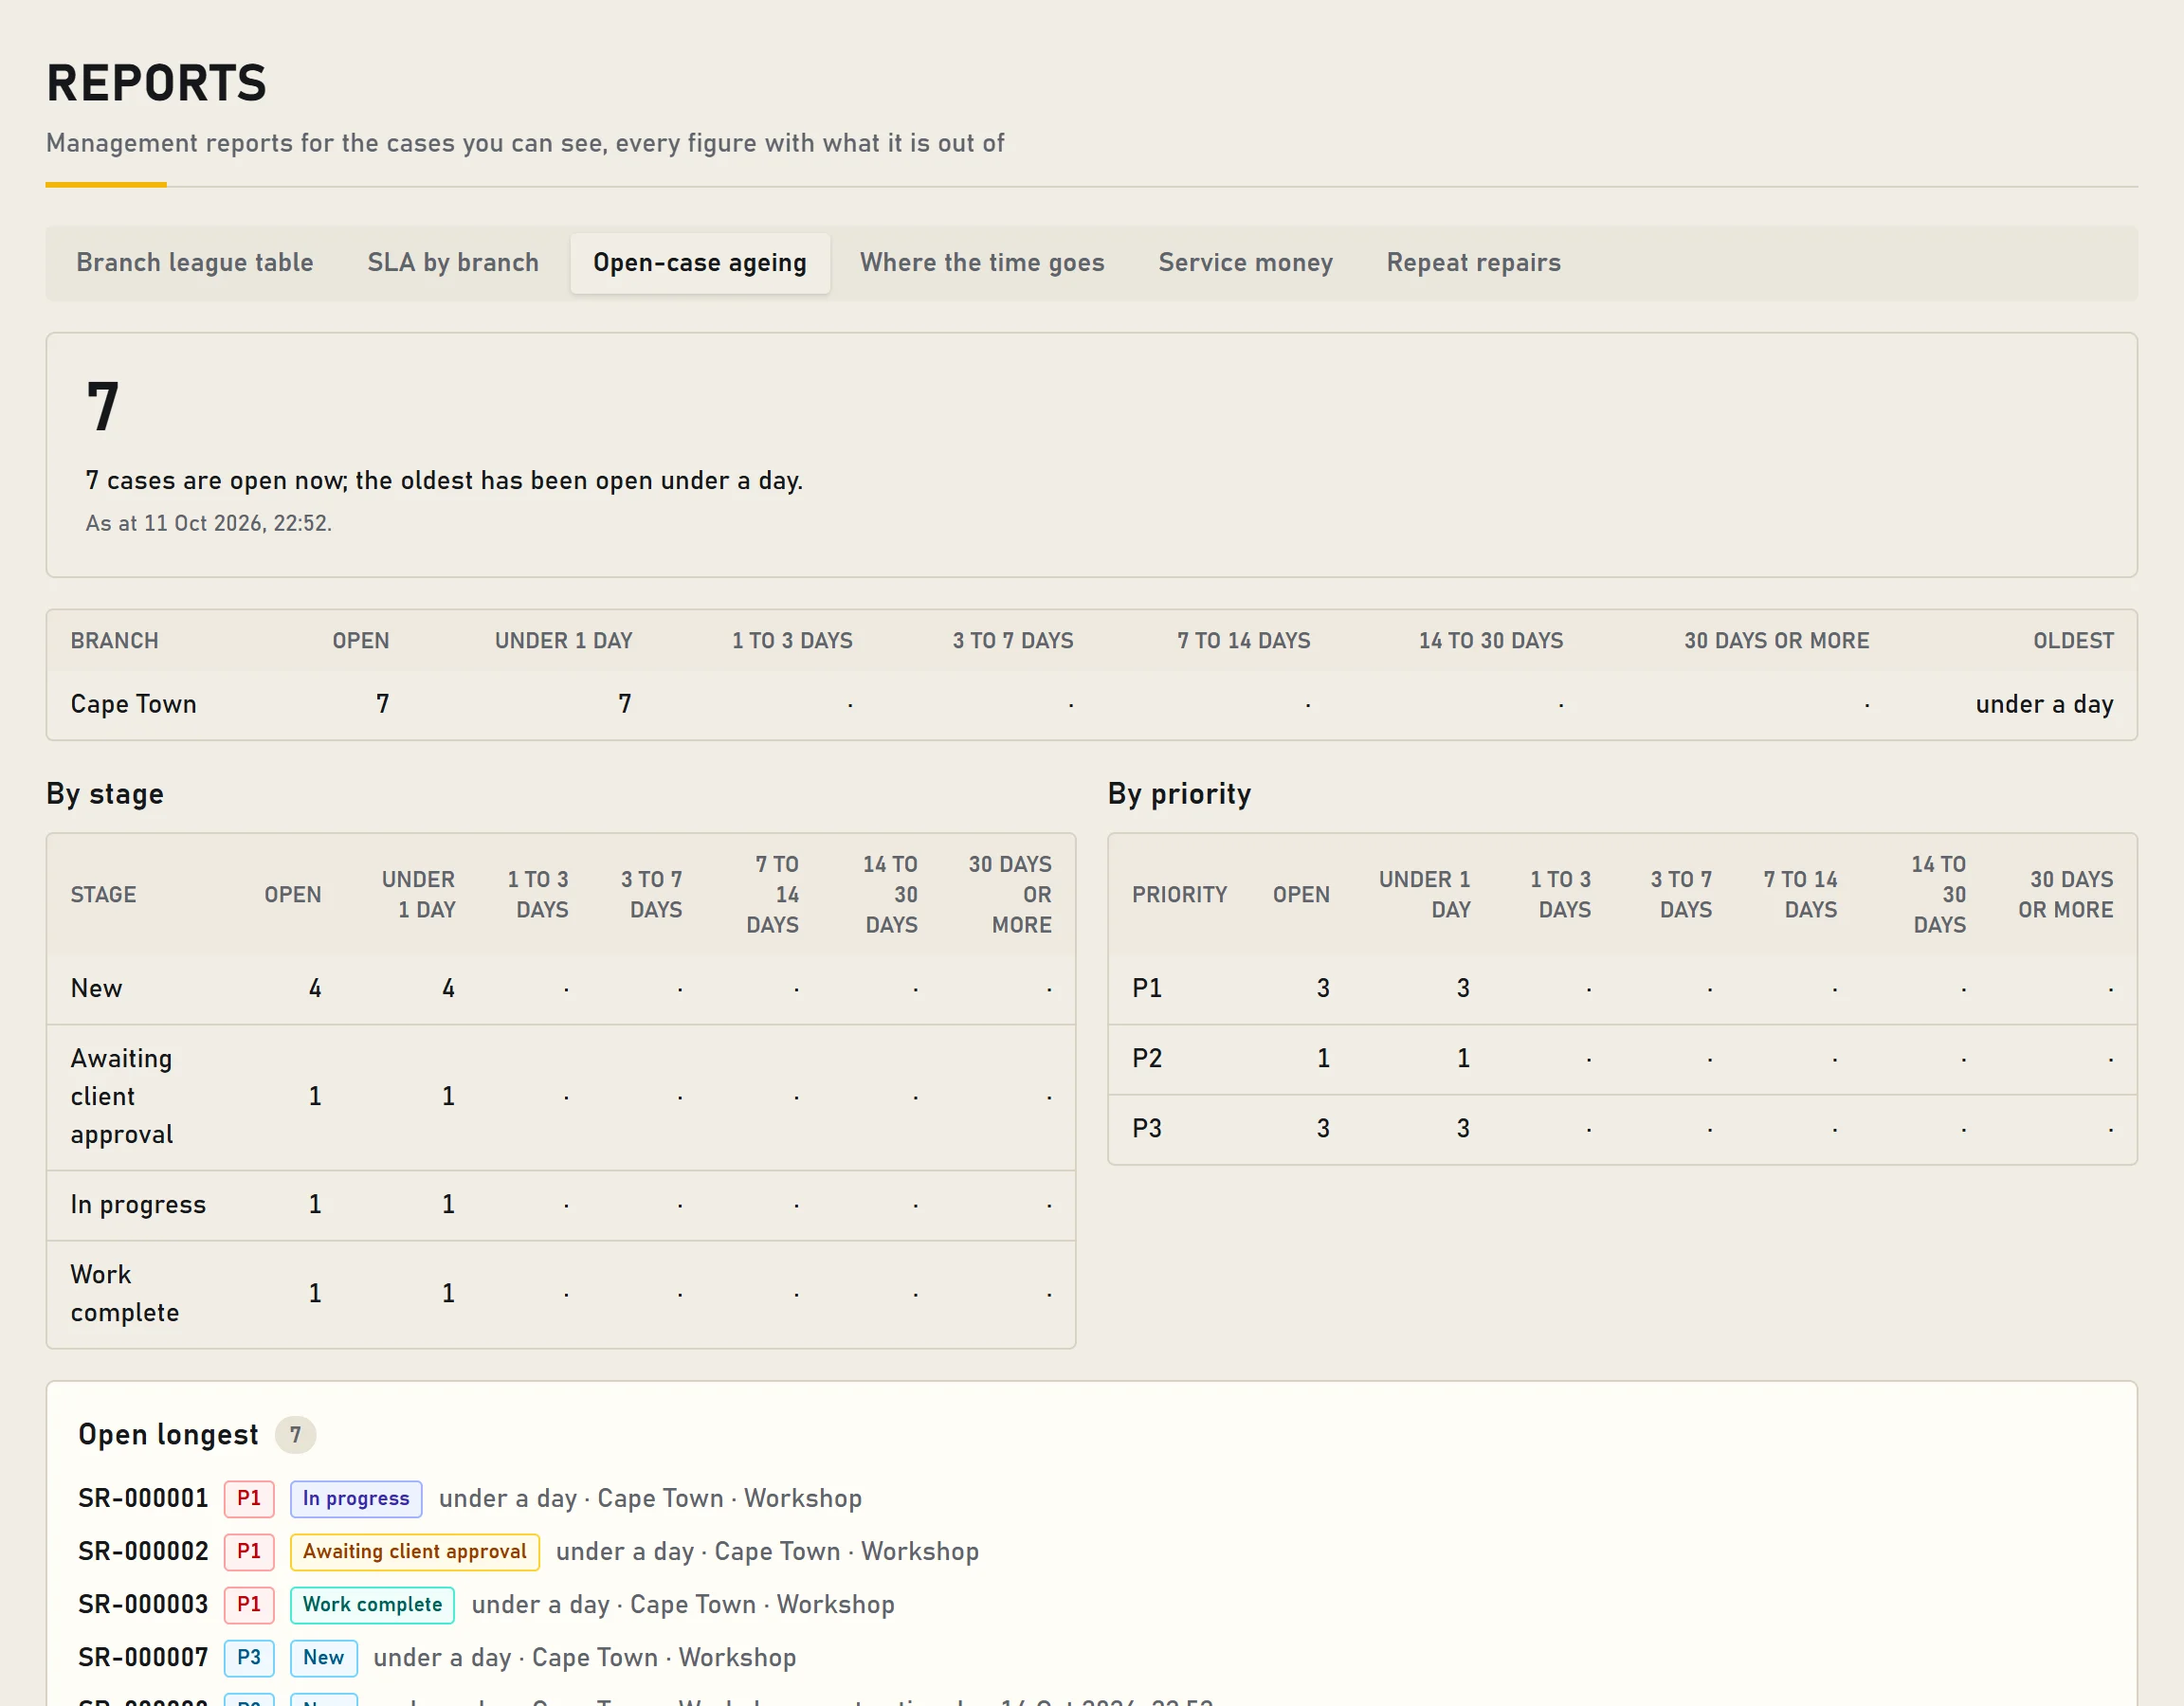Click the P3 priority row label
This screenshot has width=2184, height=1706.
[1147, 1128]
